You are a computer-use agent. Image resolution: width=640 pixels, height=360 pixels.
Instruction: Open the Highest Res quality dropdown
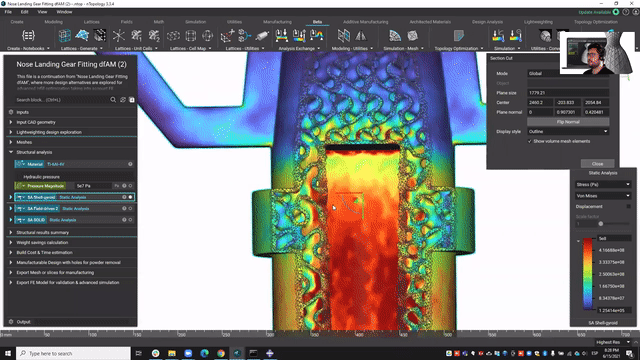pos(613,342)
